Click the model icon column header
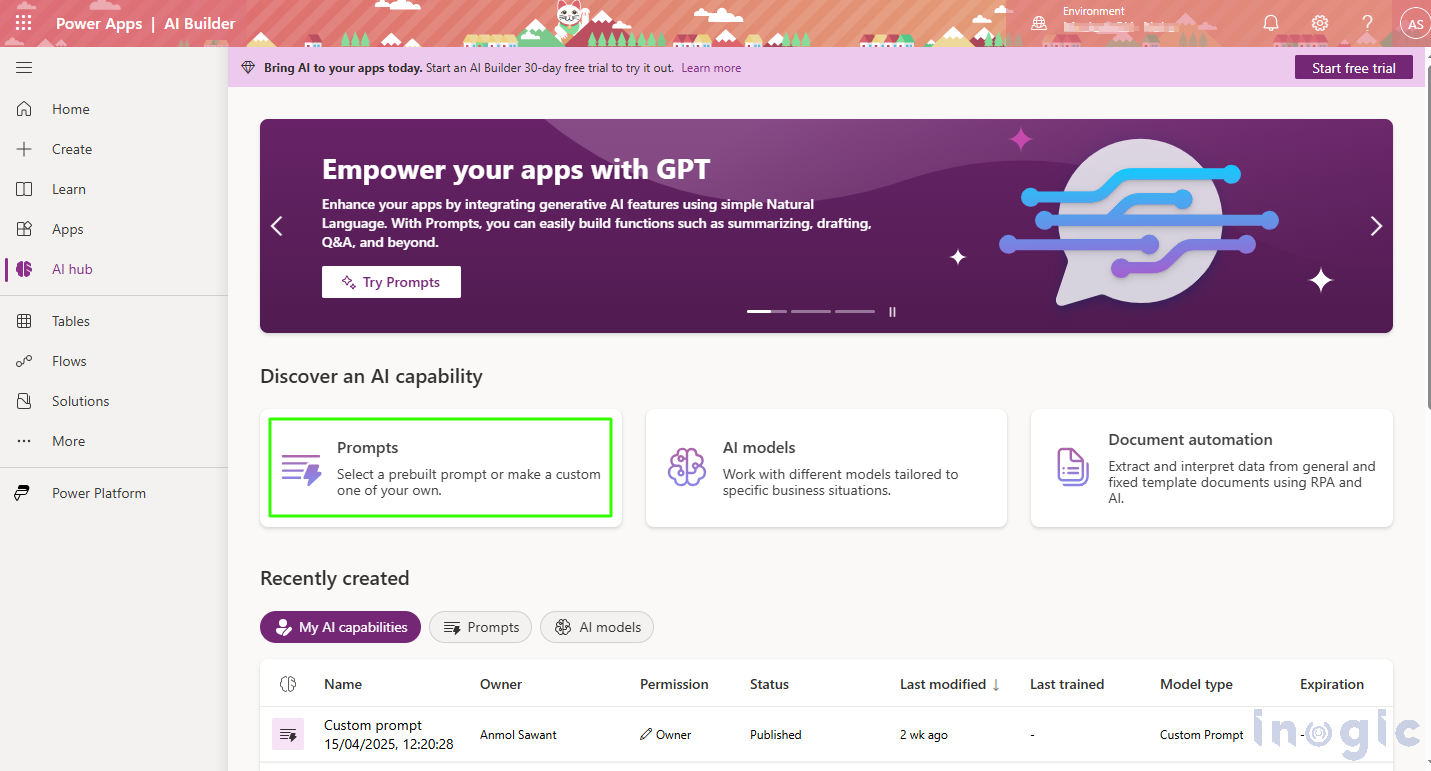The height and width of the screenshot is (771, 1431). [x=288, y=684]
